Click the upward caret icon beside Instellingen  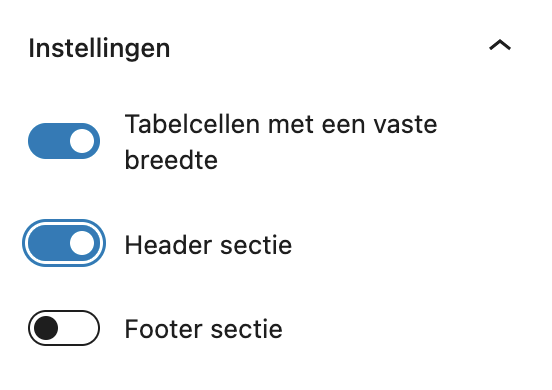coord(500,46)
